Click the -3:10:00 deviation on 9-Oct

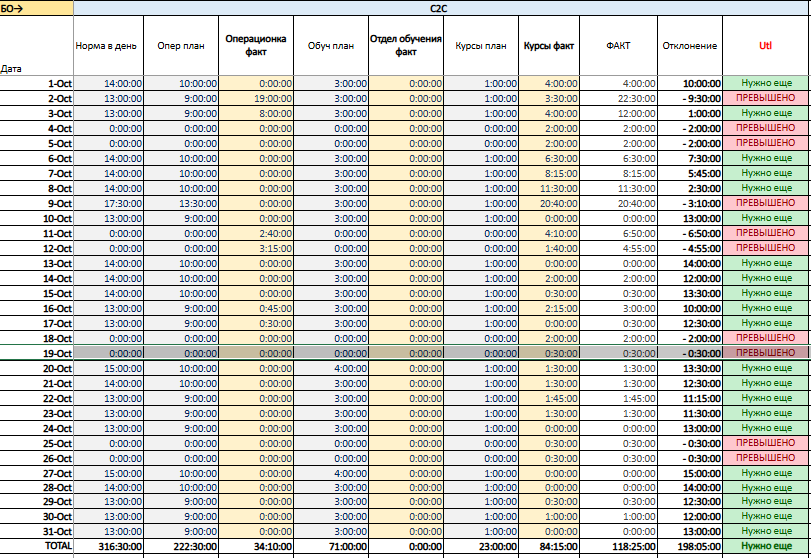click(x=690, y=203)
